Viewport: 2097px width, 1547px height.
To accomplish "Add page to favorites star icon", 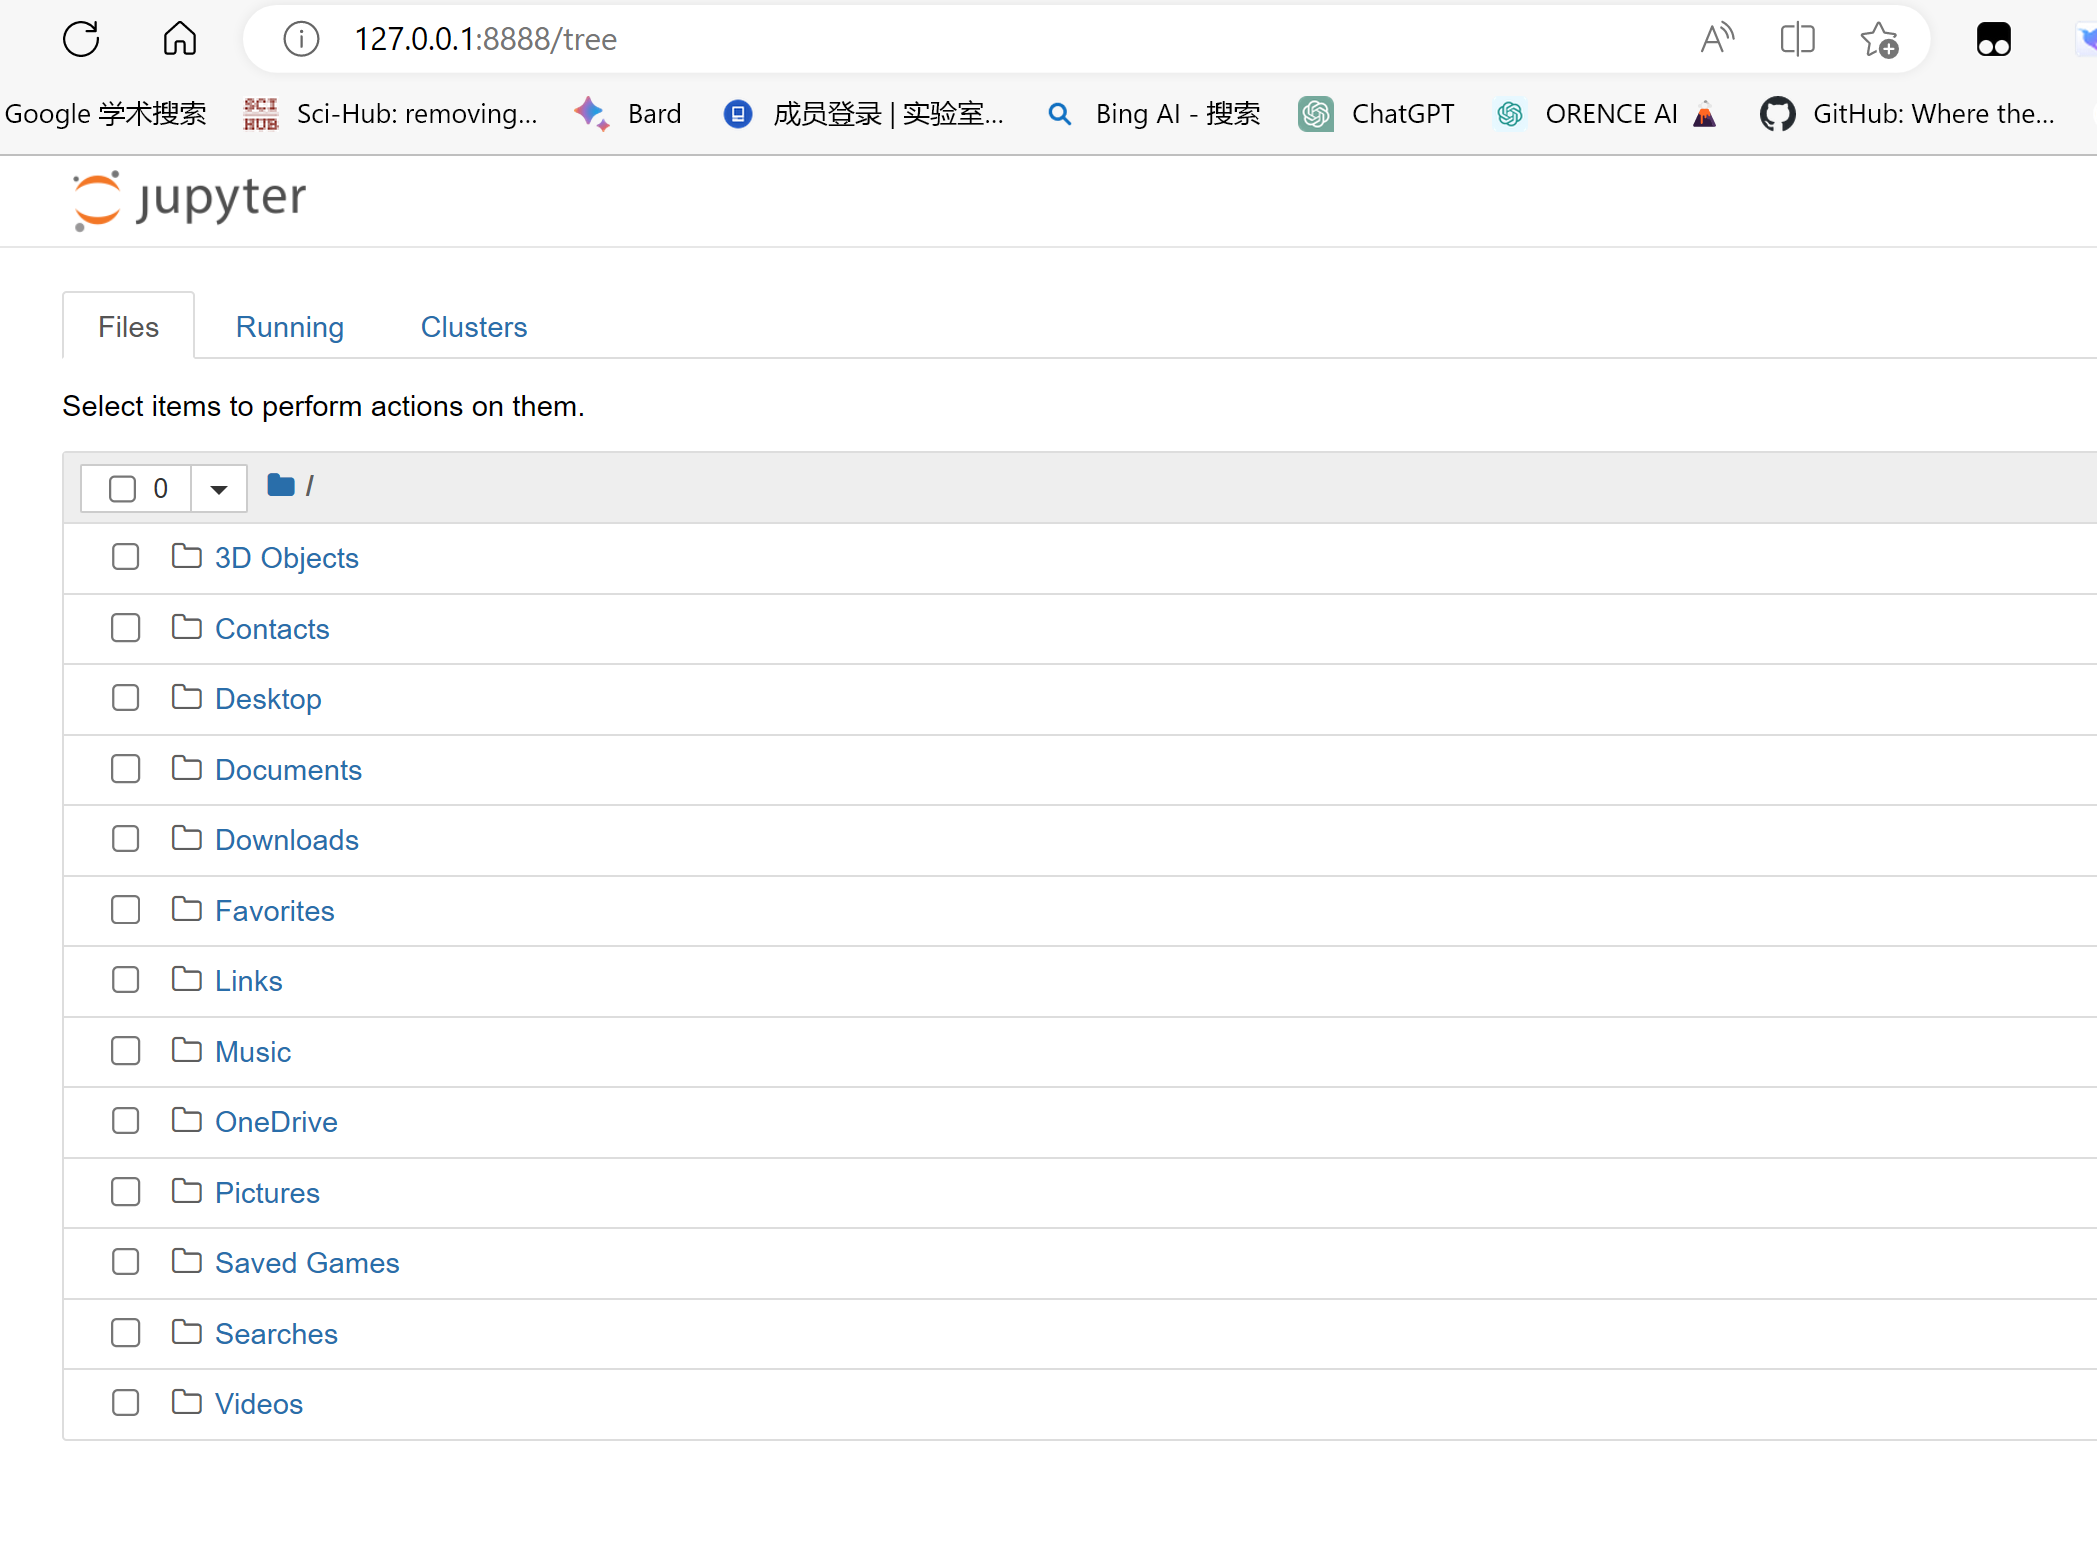I will tap(1878, 40).
